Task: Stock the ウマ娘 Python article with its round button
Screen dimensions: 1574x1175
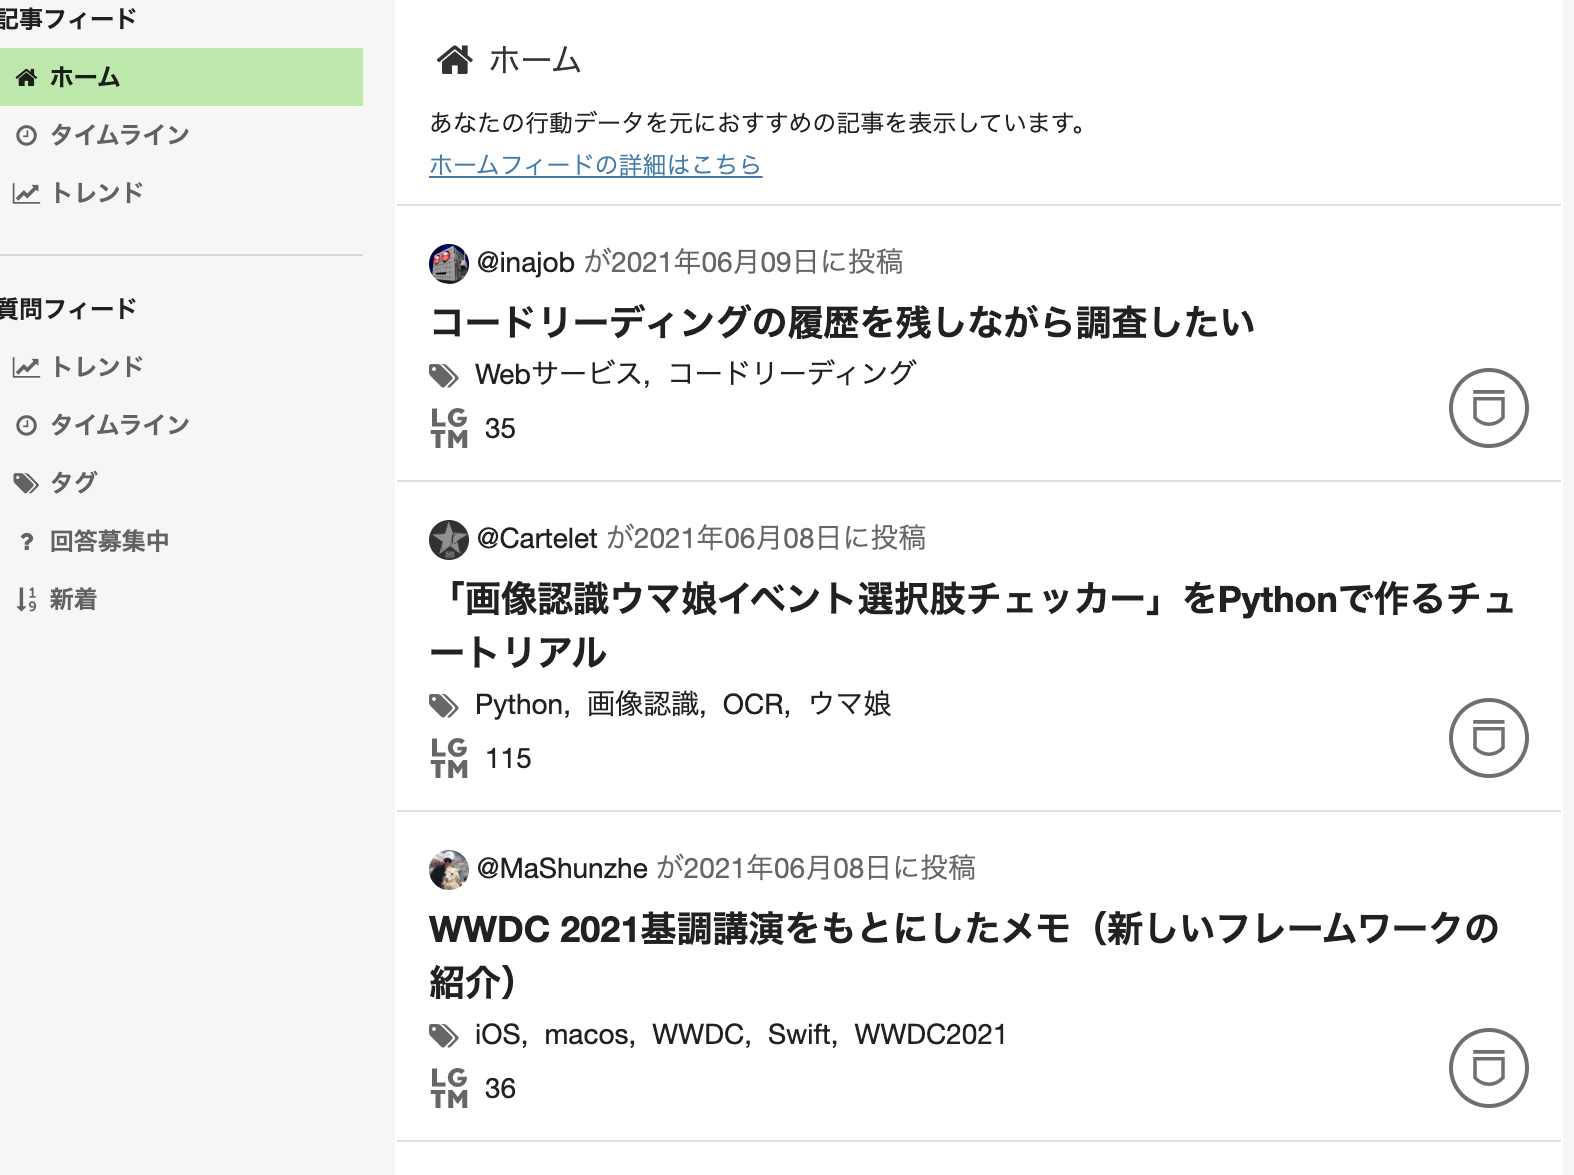Action: click(x=1489, y=738)
